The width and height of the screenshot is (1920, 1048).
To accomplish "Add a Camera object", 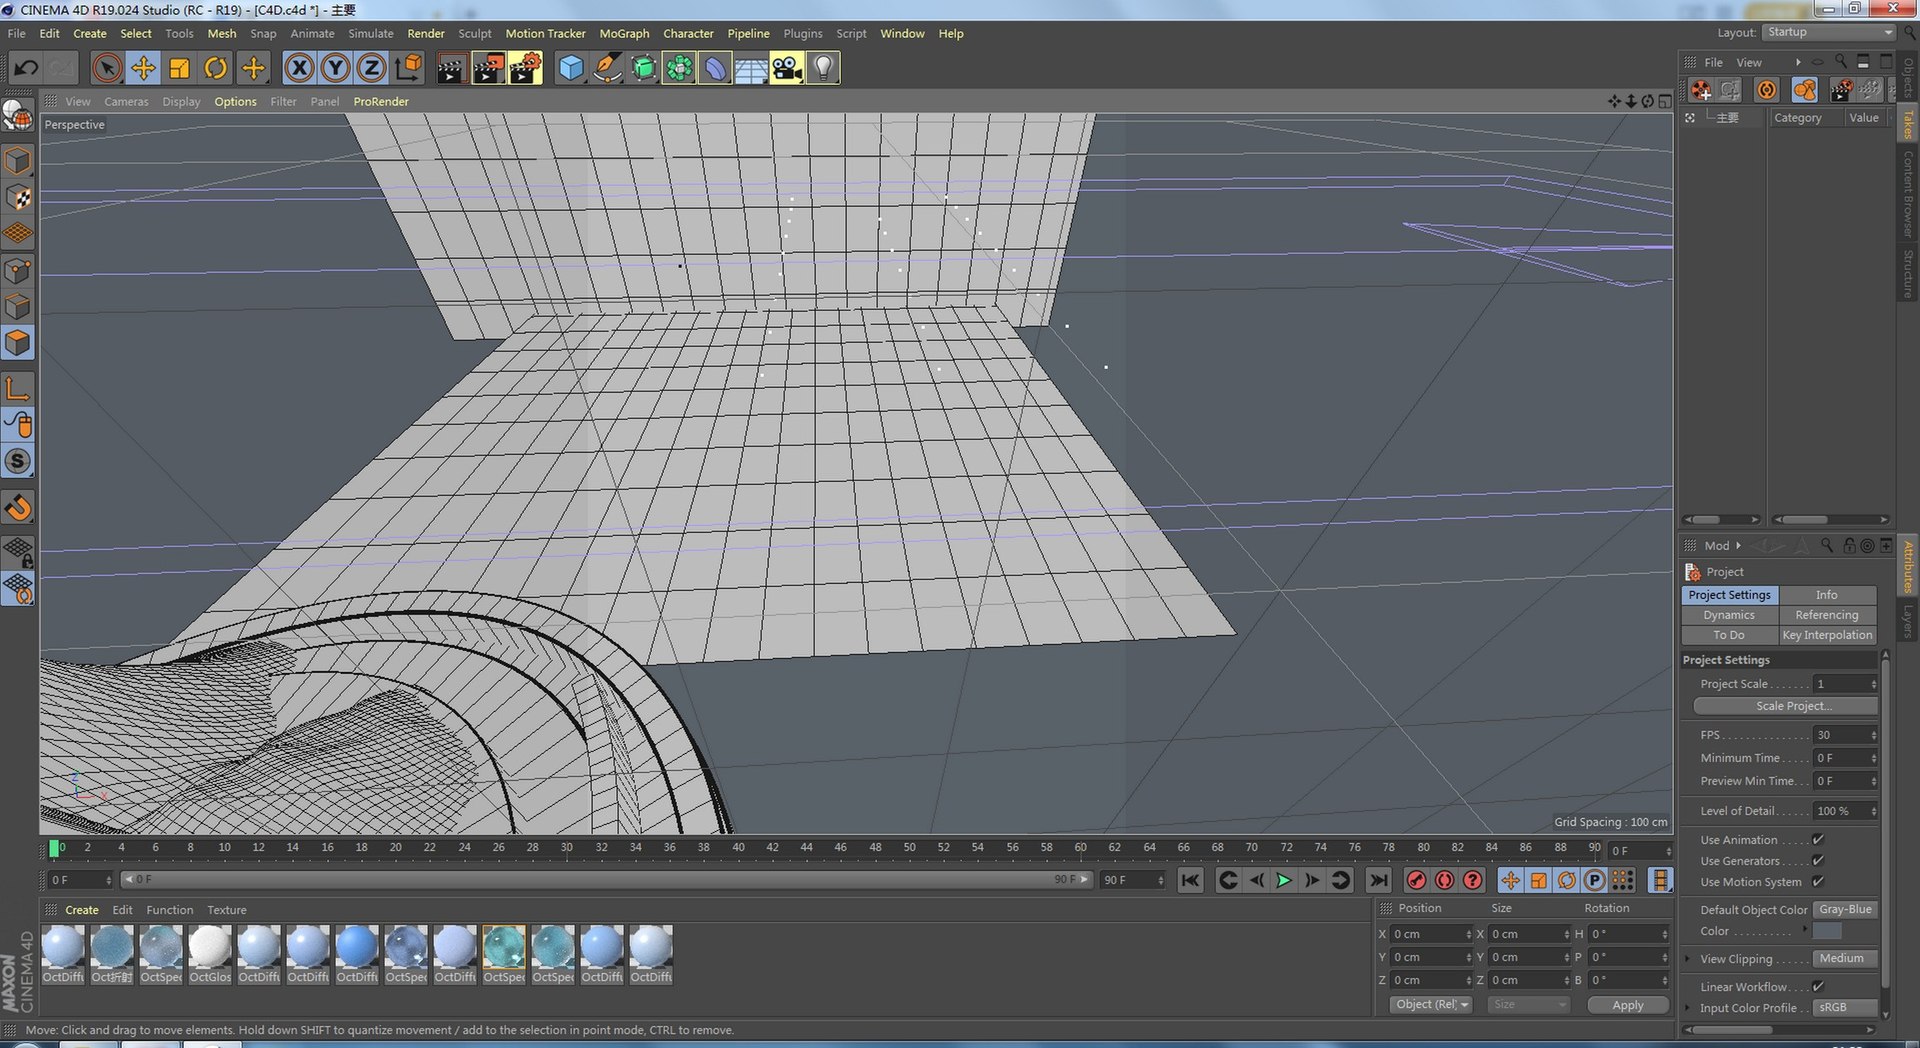I will 787,68.
